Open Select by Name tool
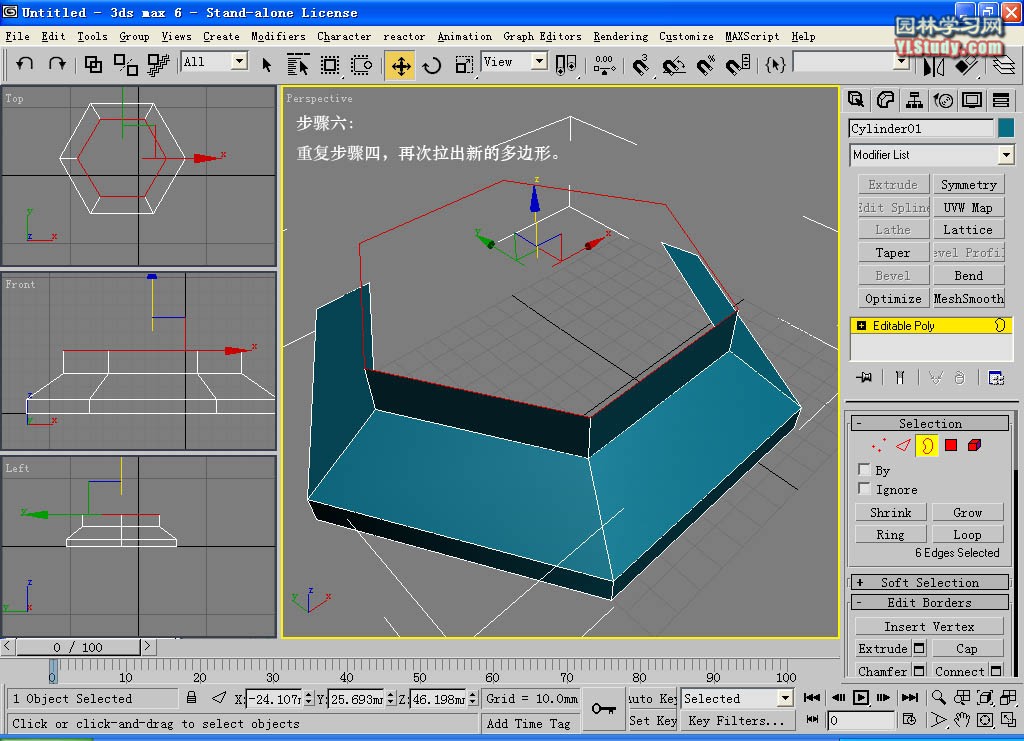 (x=298, y=64)
